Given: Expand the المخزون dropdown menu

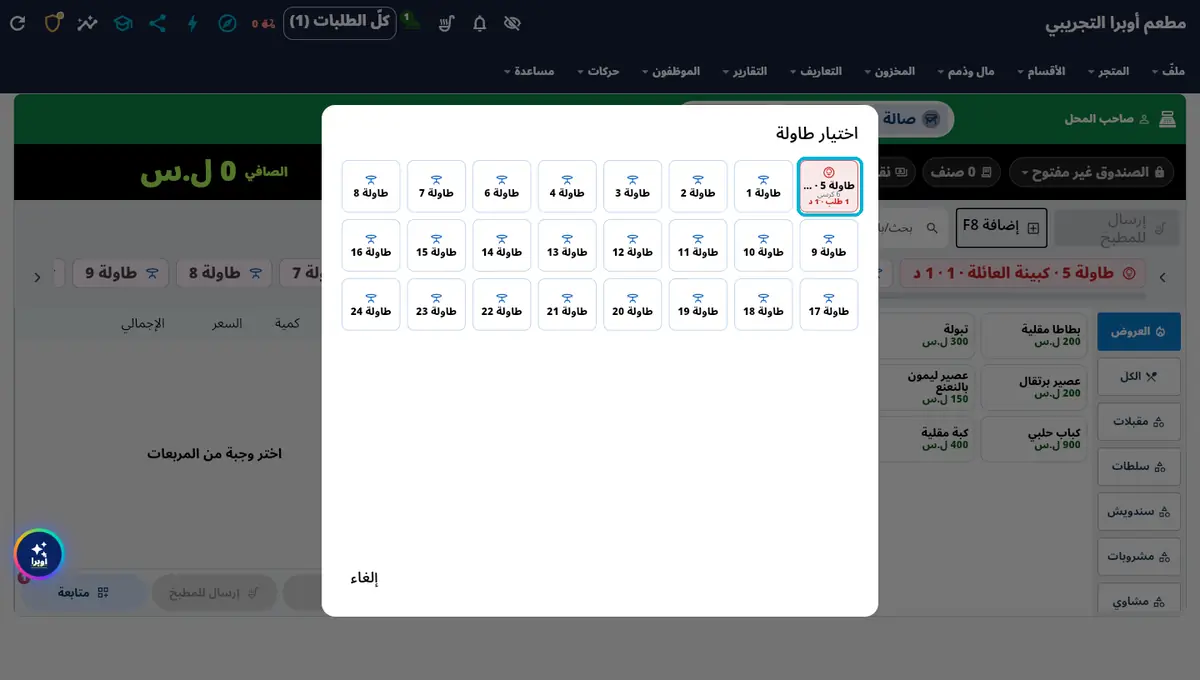Looking at the screenshot, I should click(x=890, y=71).
